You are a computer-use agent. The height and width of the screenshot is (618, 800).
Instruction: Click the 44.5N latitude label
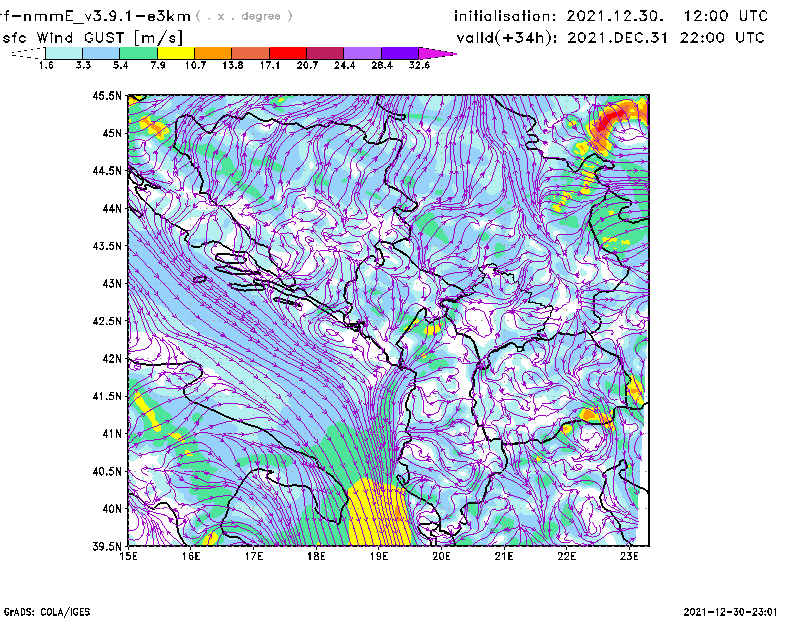coord(107,170)
